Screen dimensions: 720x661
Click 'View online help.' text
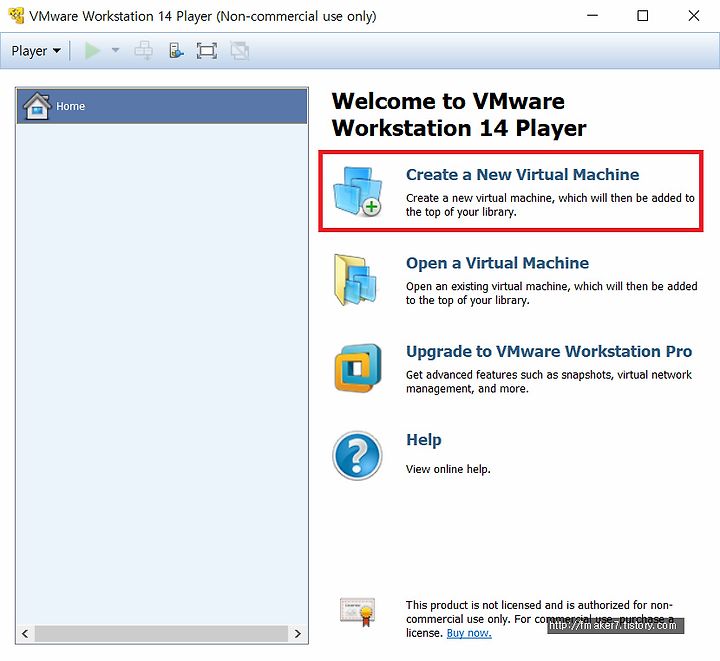tap(448, 469)
